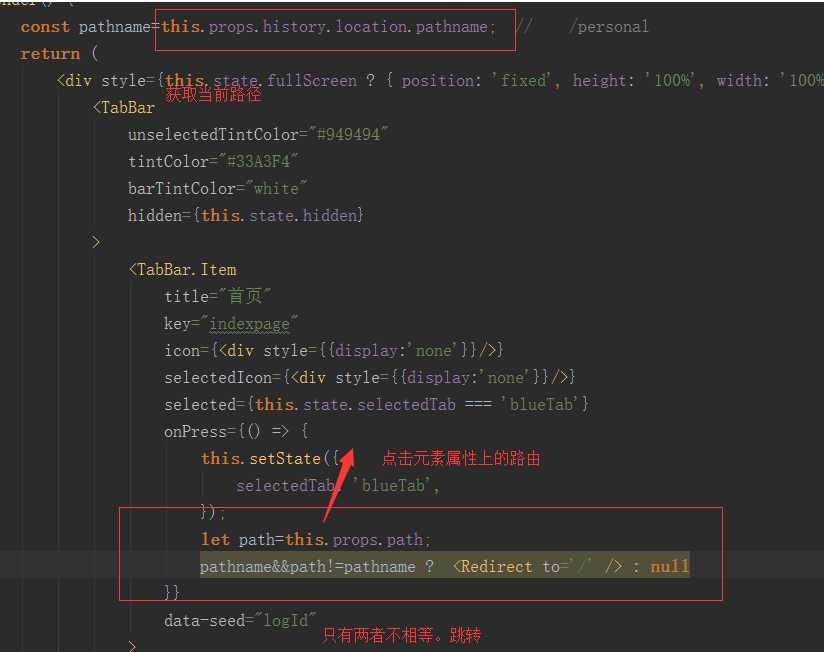824x652 pixels.
Task: Click 'Redirect' in the highlighted ternary line
Action: tap(497, 566)
